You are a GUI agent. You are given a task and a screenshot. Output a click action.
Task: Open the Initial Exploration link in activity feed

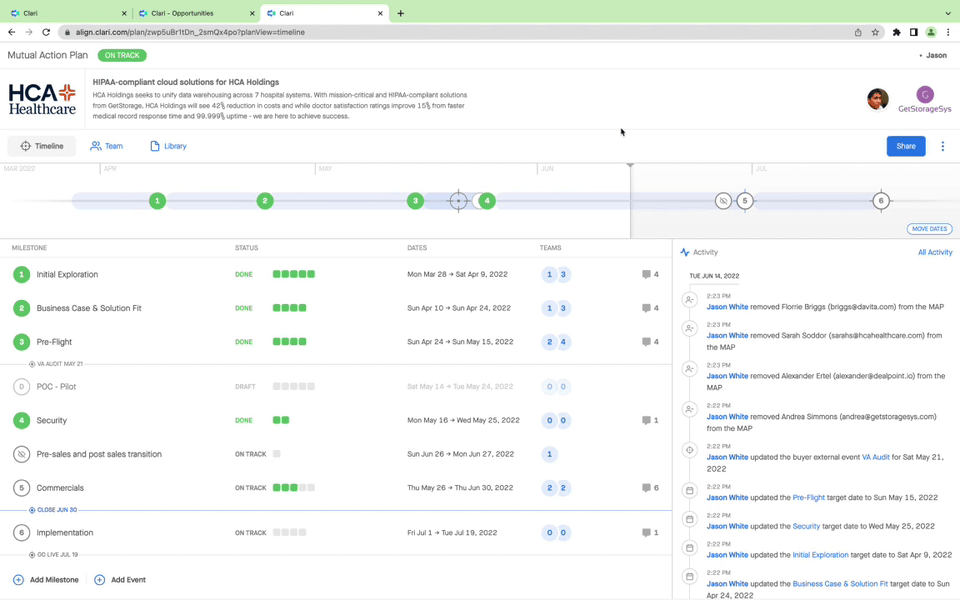click(x=820, y=555)
